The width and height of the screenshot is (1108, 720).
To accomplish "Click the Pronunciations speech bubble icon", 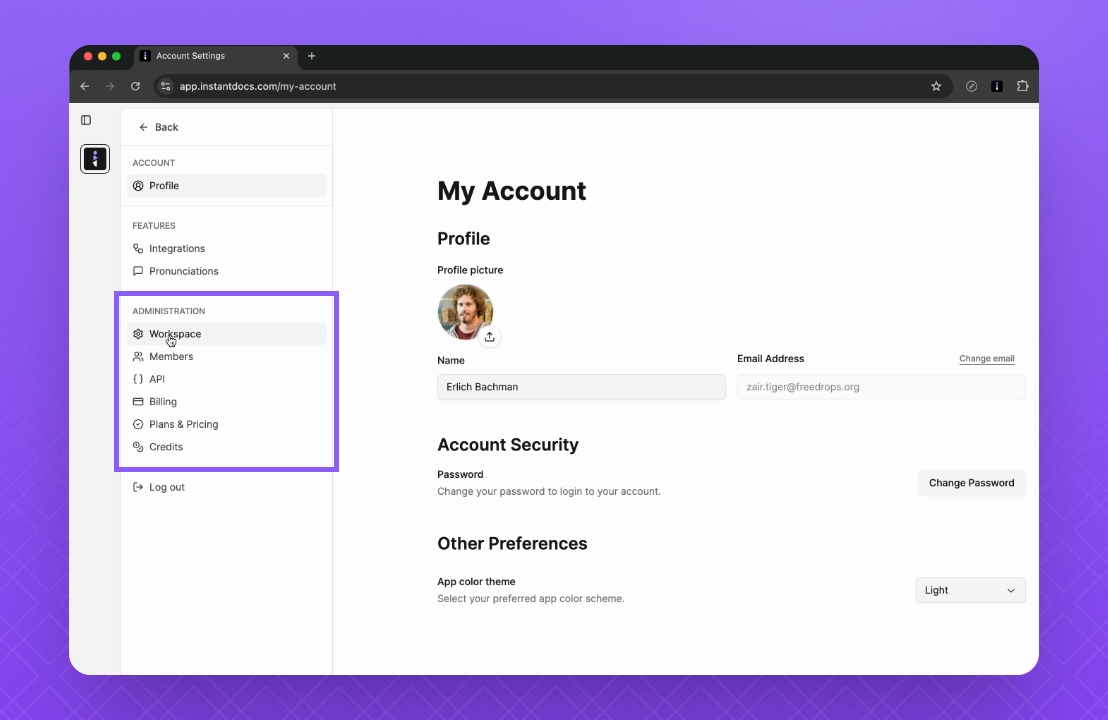I will pos(138,271).
